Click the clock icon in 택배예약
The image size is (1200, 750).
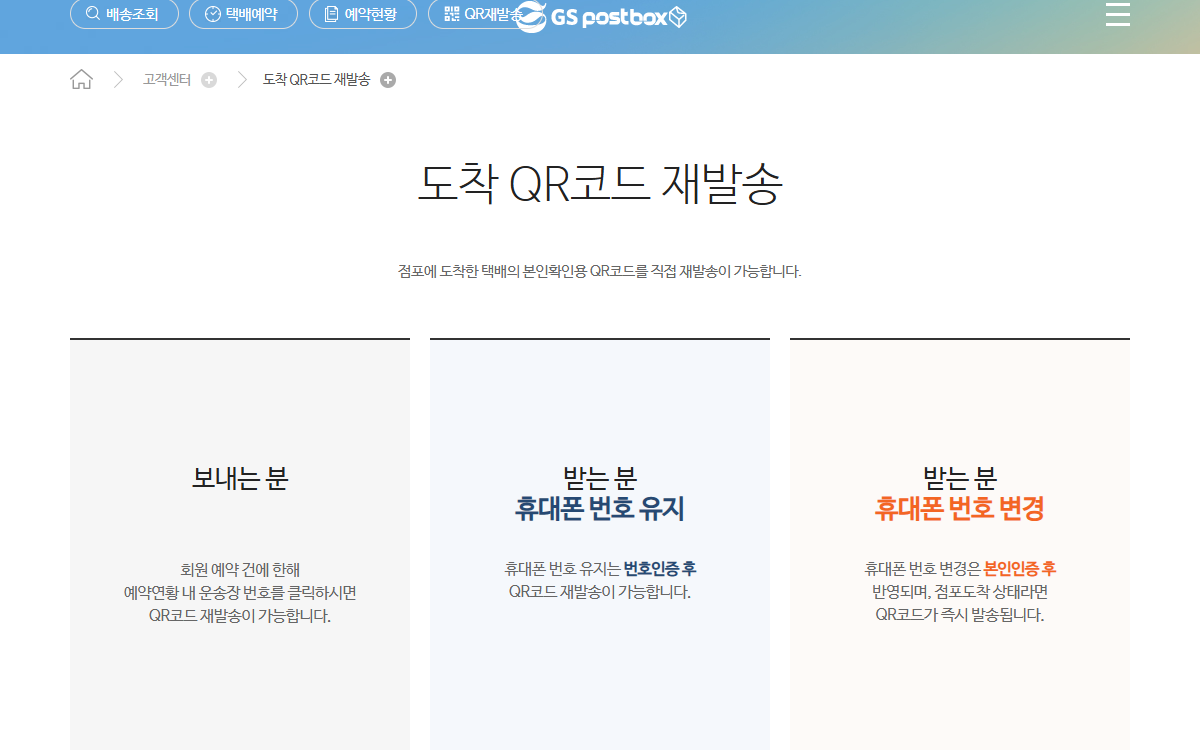click(x=212, y=14)
